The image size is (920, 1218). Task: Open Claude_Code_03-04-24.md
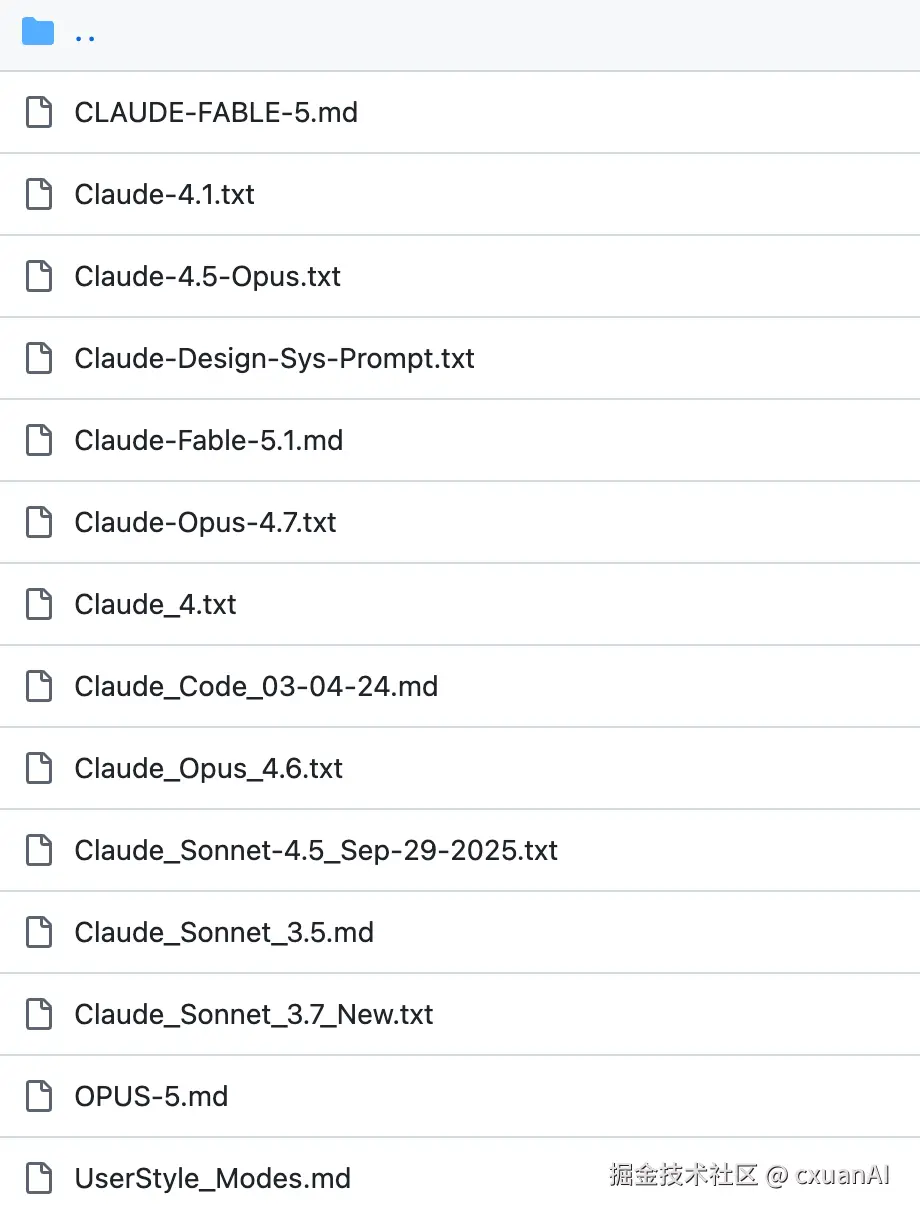tap(256, 686)
